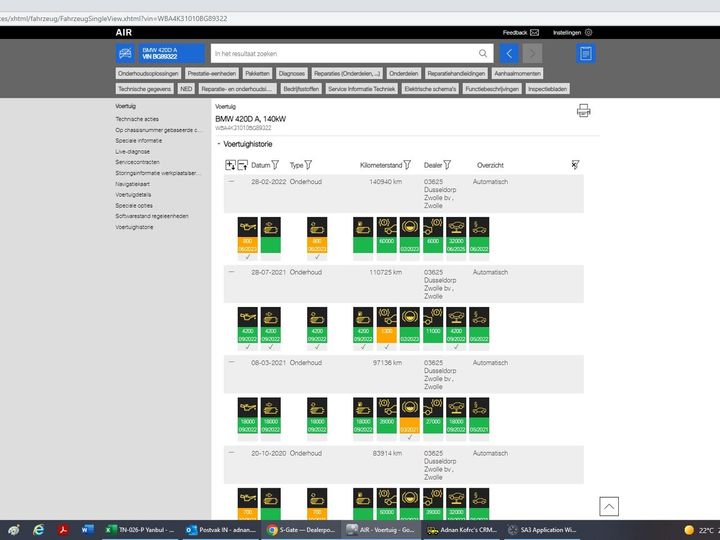Open the Dealer column filter
This screenshot has height=540, width=720.
click(x=447, y=164)
